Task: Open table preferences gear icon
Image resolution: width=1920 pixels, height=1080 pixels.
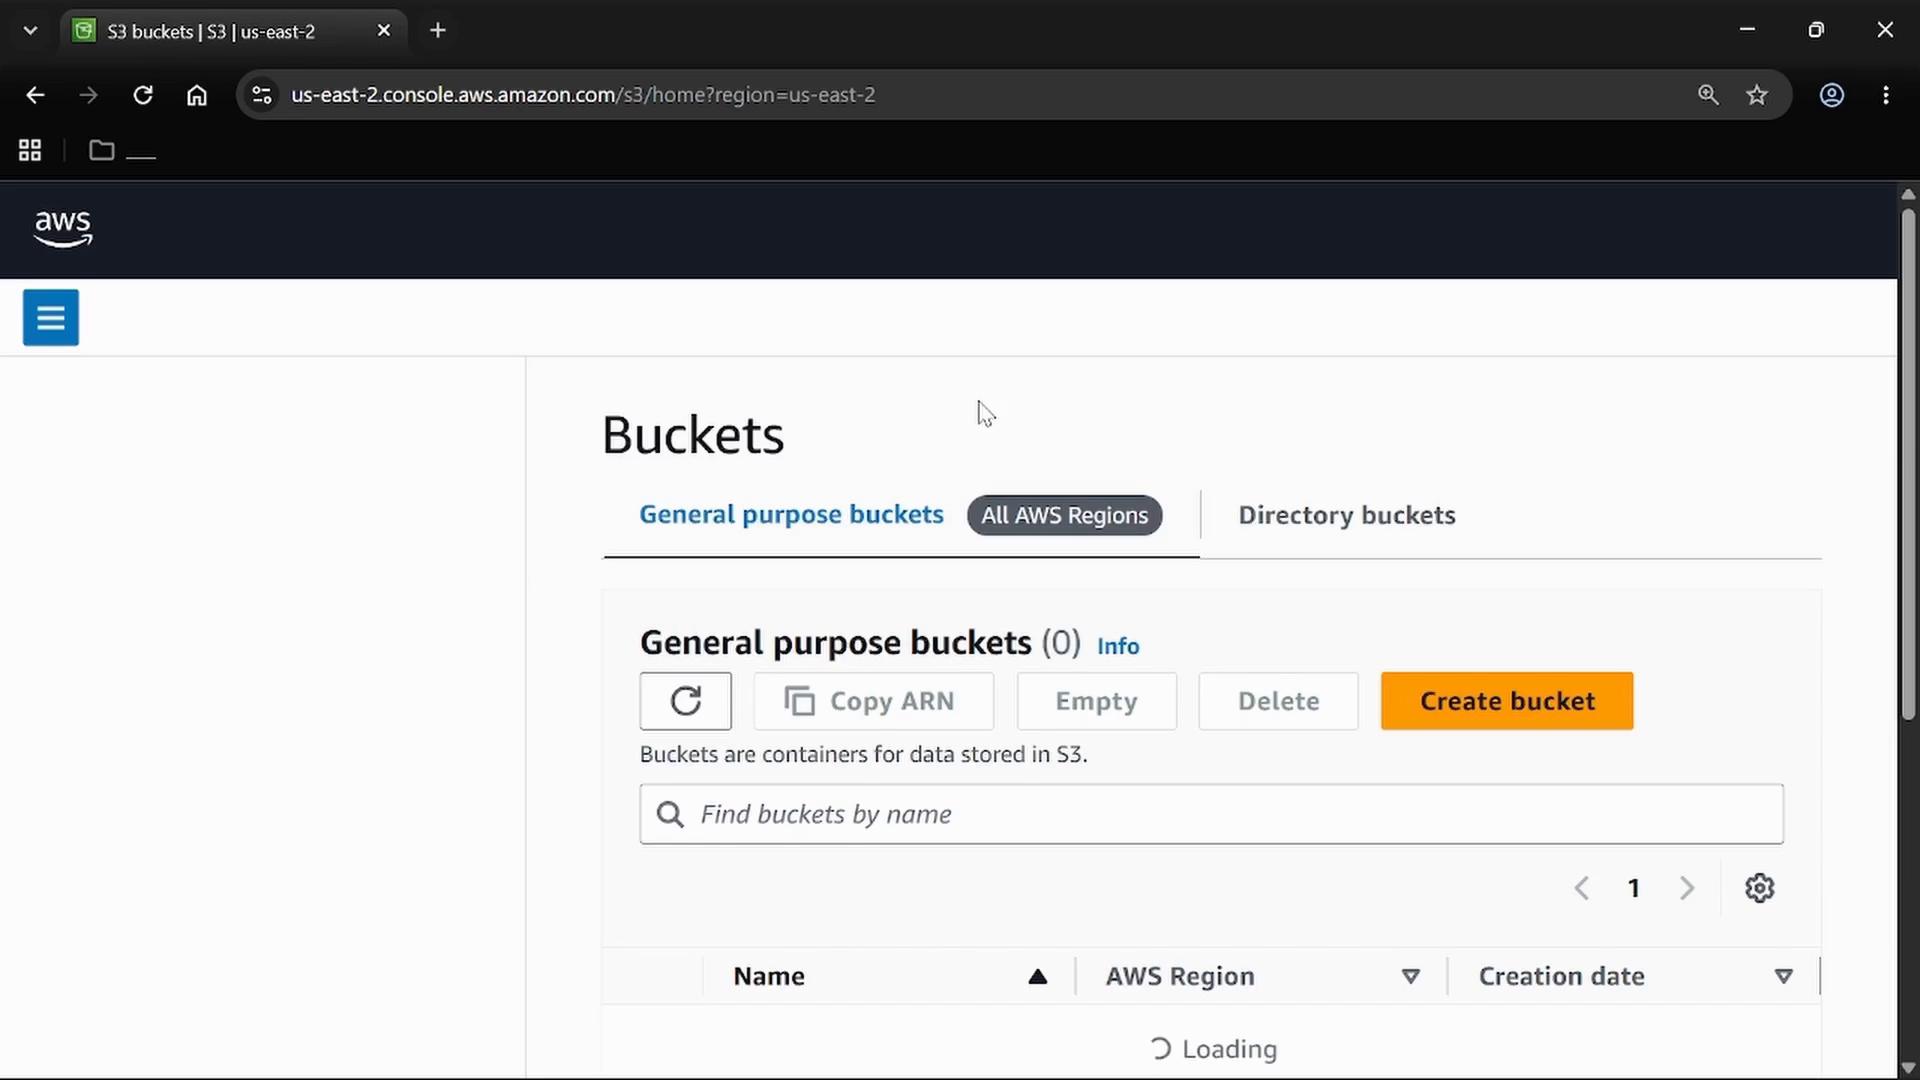Action: pos(1759,888)
